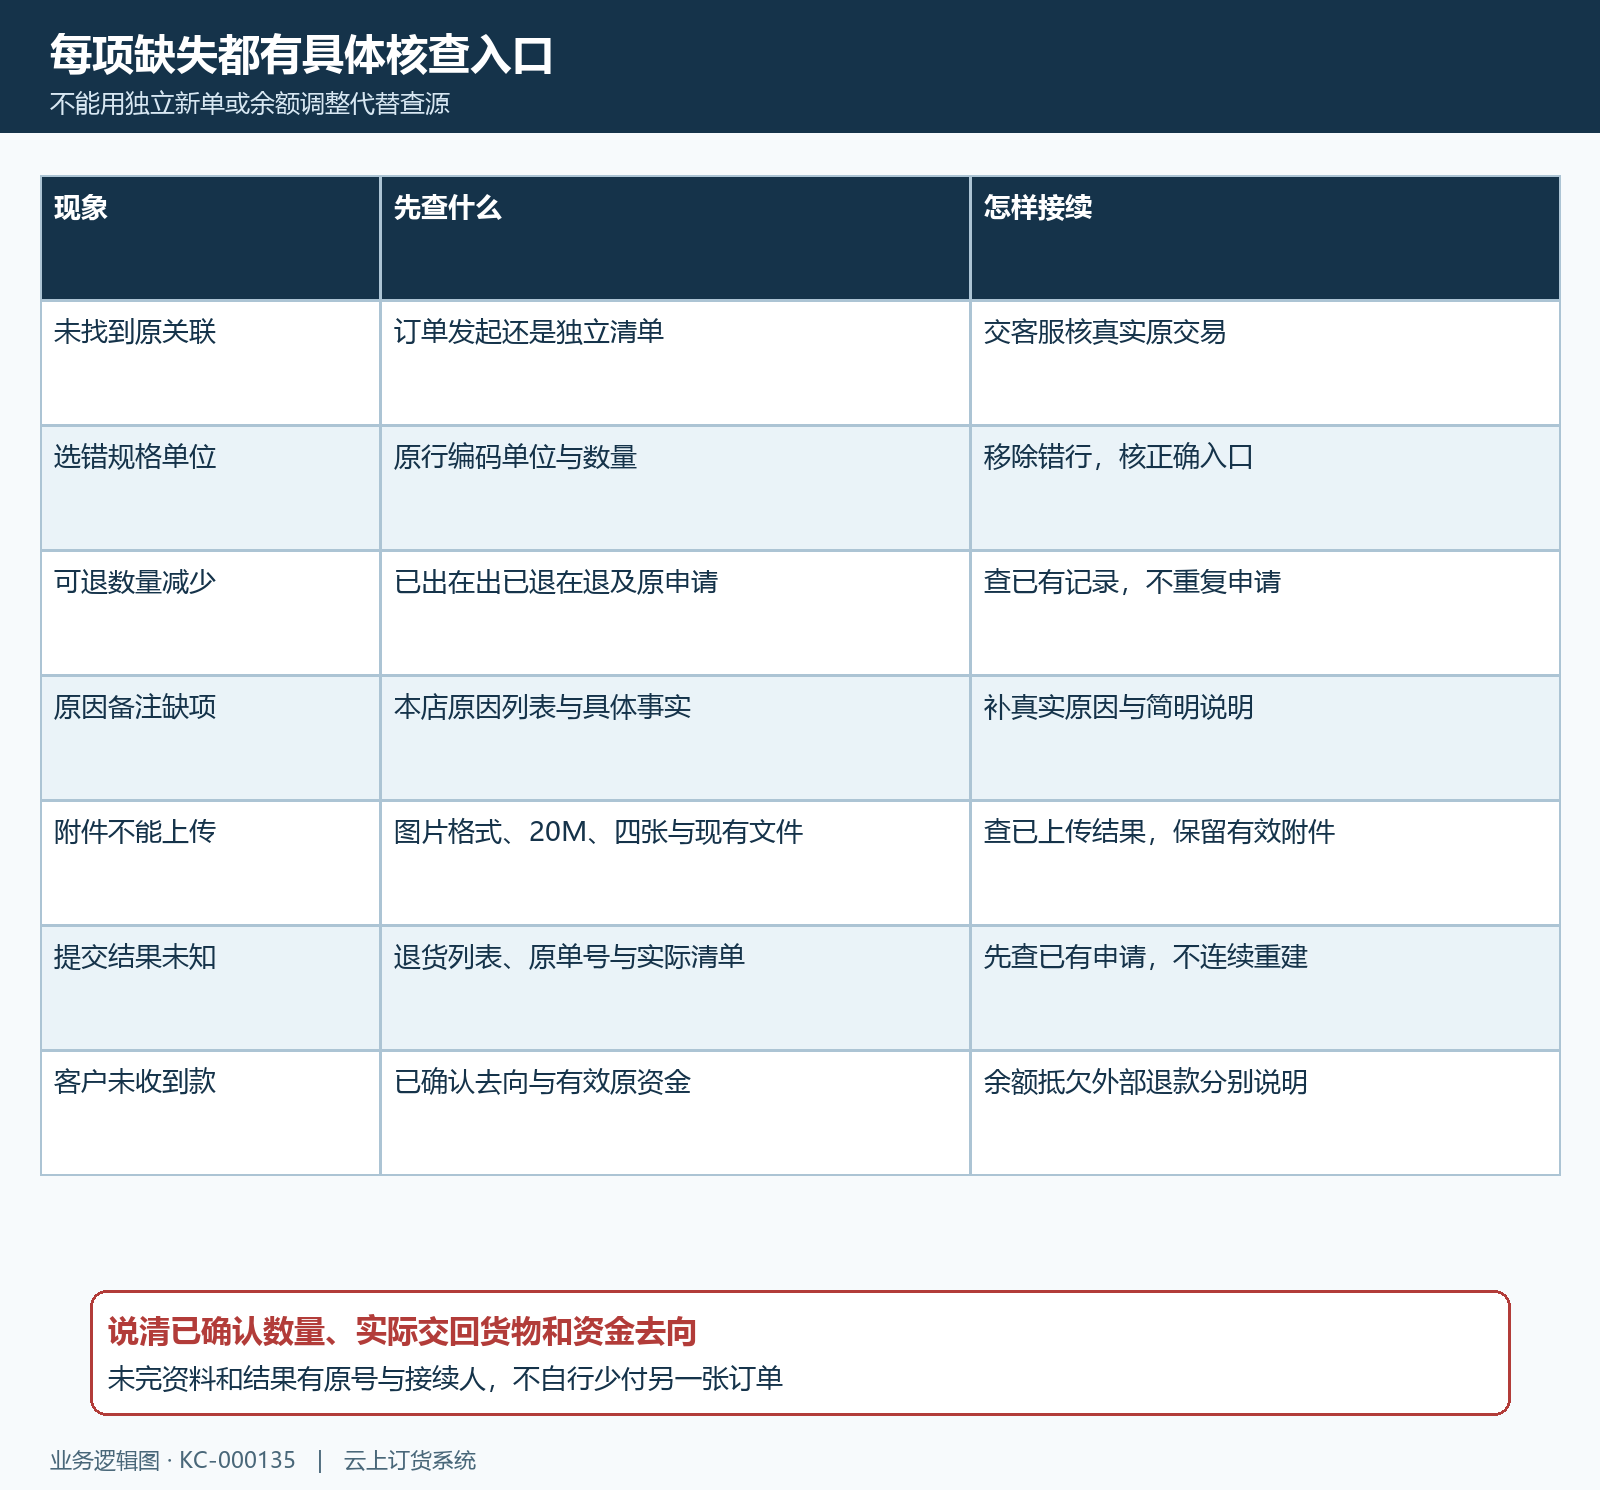Select the cell 补真实原因与简明说明
Viewport: 1600px width, 1490px height.
(1265, 738)
